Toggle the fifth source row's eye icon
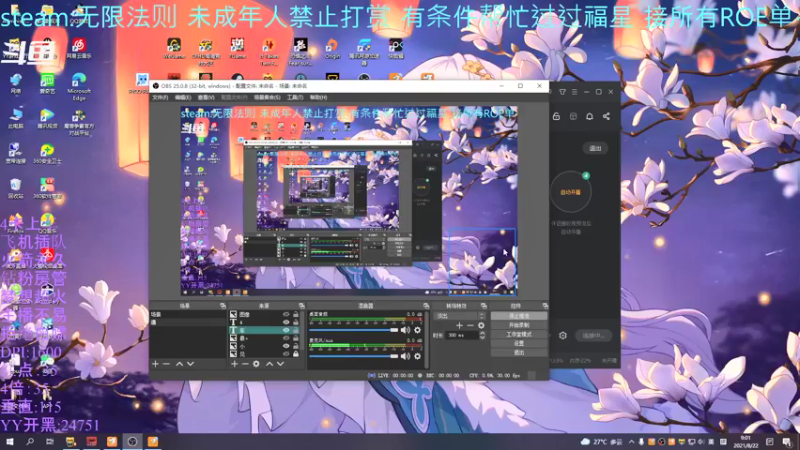Screen dimensions: 800x450 (x=286, y=346)
